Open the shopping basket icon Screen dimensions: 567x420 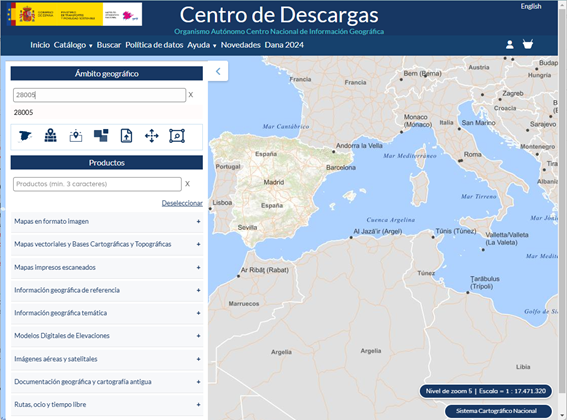[x=528, y=44]
